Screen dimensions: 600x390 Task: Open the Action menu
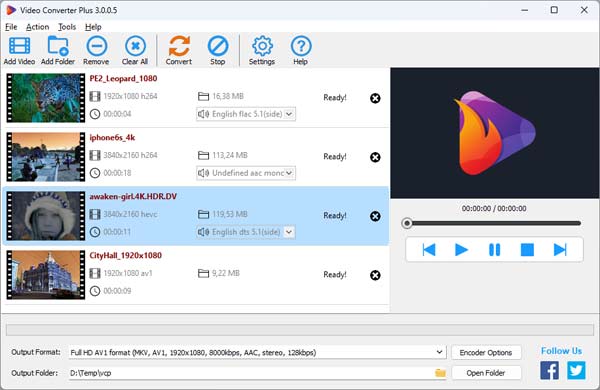pyautogui.click(x=38, y=27)
